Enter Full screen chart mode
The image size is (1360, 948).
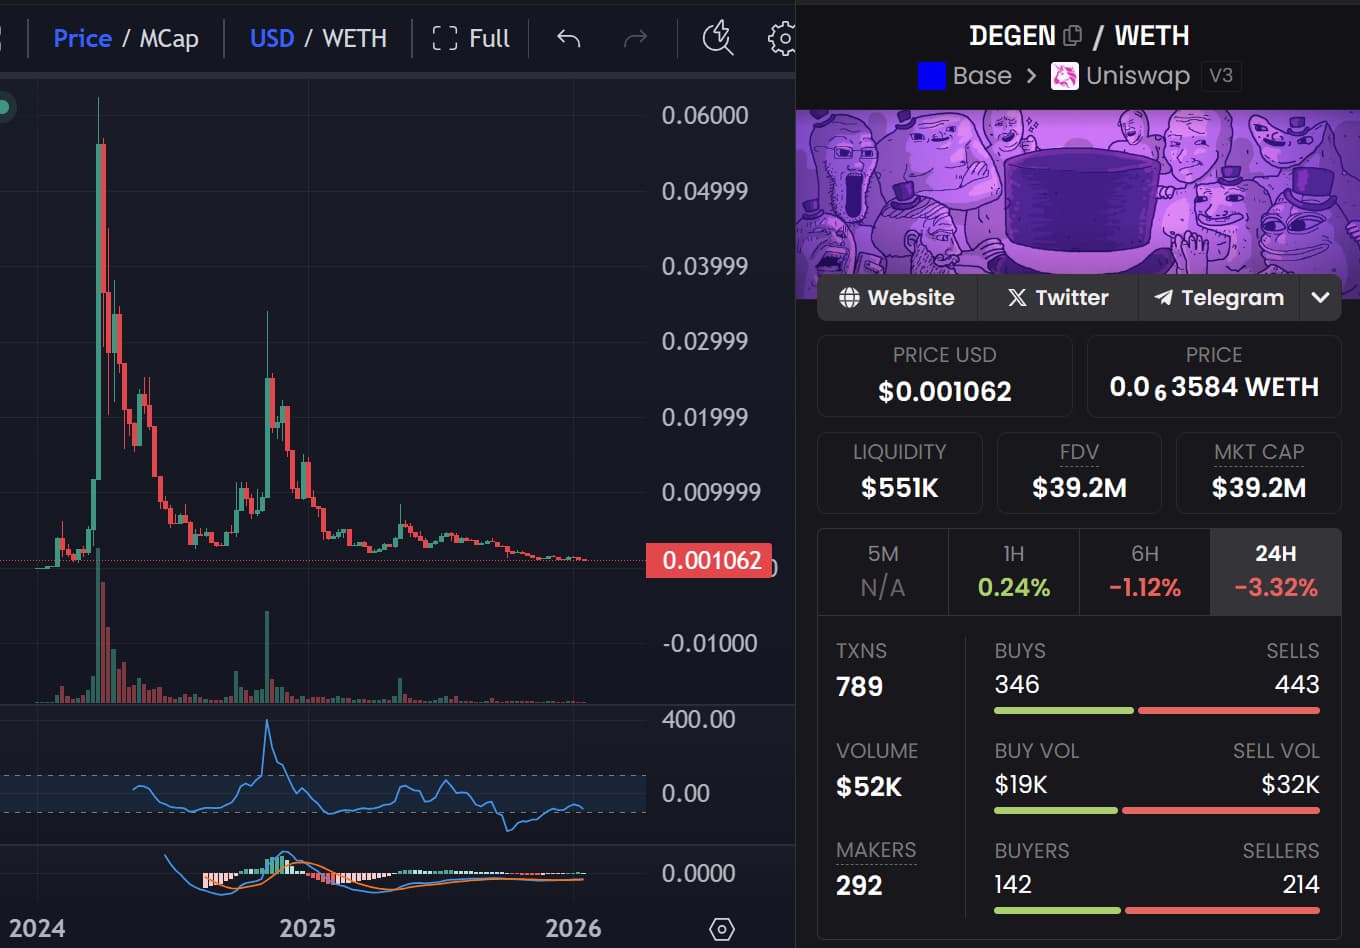[x=471, y=39]
